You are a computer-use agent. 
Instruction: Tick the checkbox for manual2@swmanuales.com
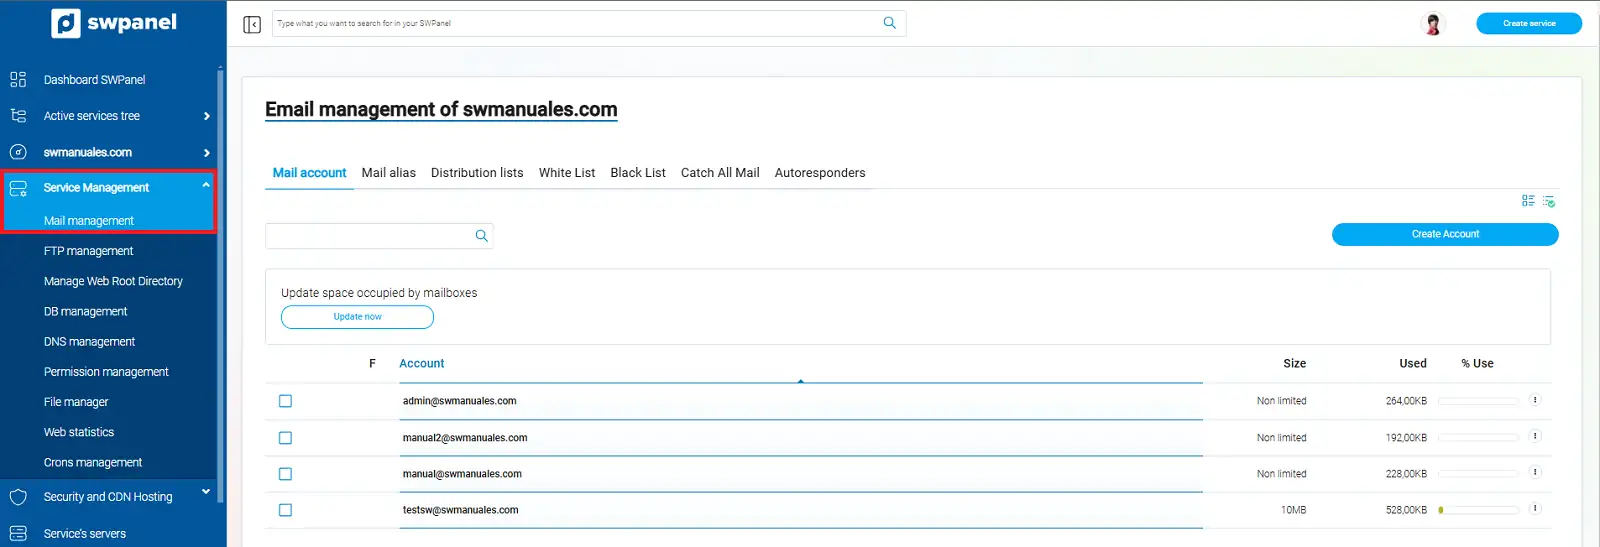[x=285, y=438]
